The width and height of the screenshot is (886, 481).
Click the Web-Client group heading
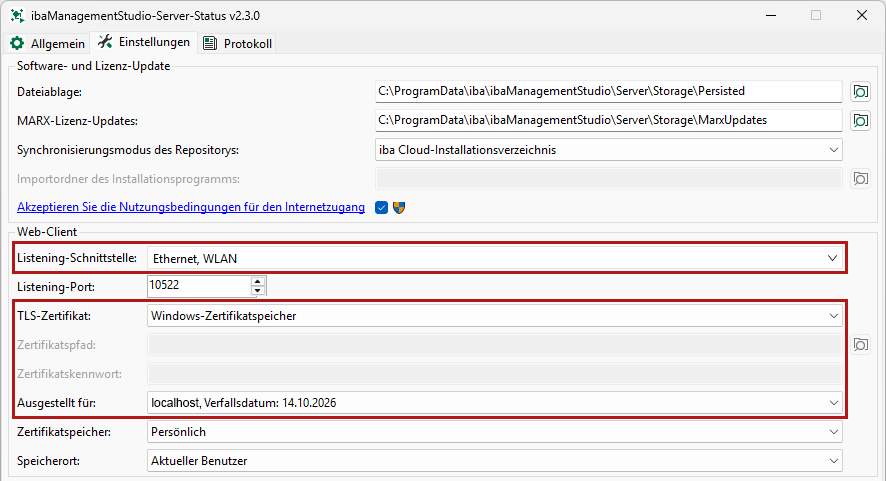point(47,232)
